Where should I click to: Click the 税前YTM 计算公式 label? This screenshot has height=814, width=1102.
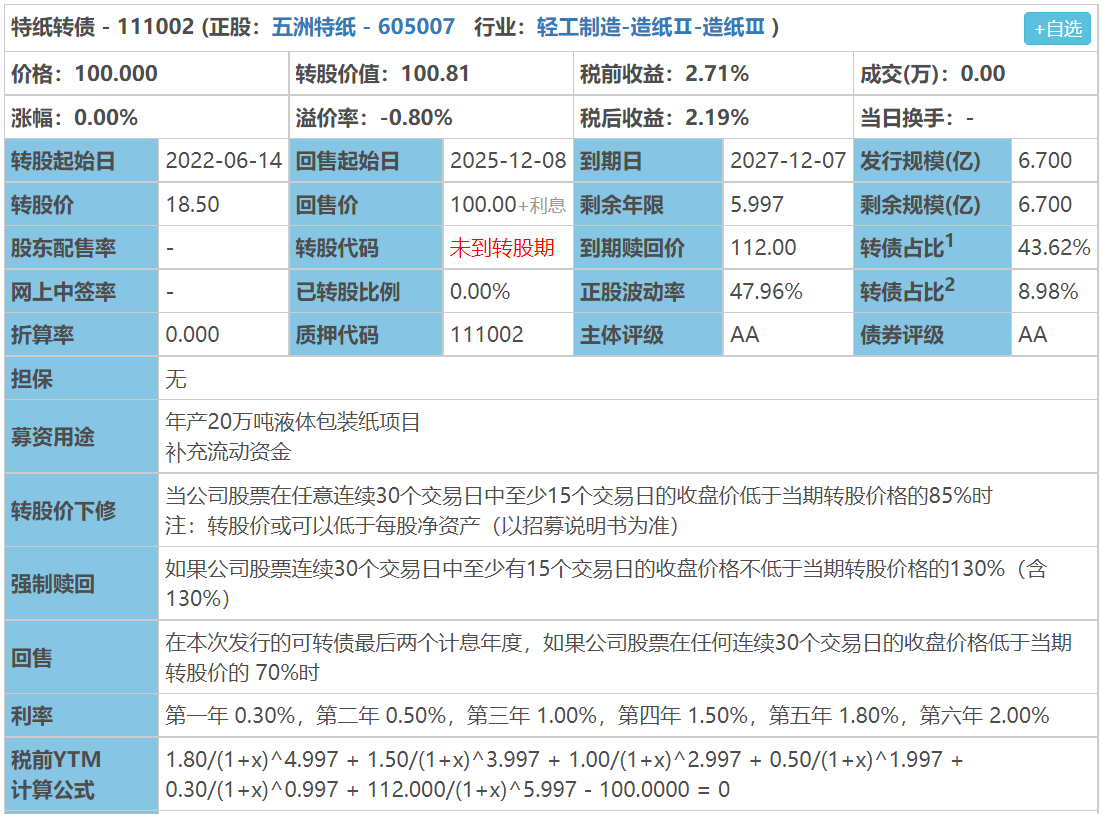(x=56, y=775)
